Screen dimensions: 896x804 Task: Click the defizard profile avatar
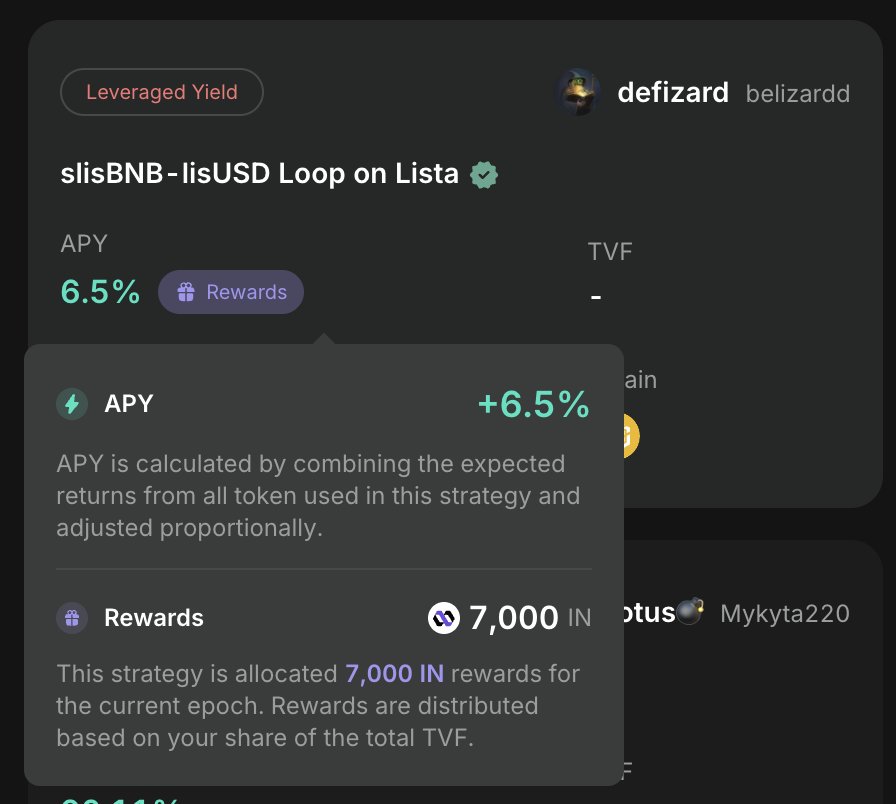578,93
